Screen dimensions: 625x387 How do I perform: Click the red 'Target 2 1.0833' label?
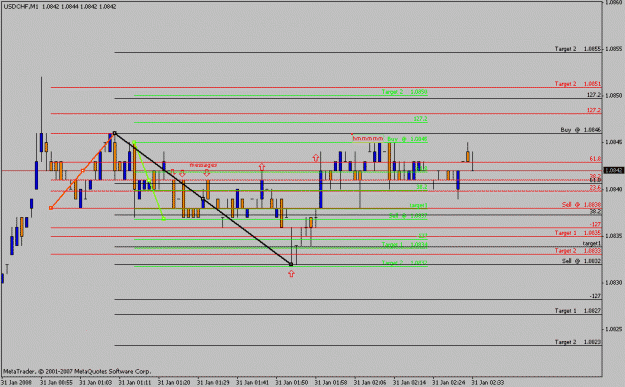coord(578,251)
